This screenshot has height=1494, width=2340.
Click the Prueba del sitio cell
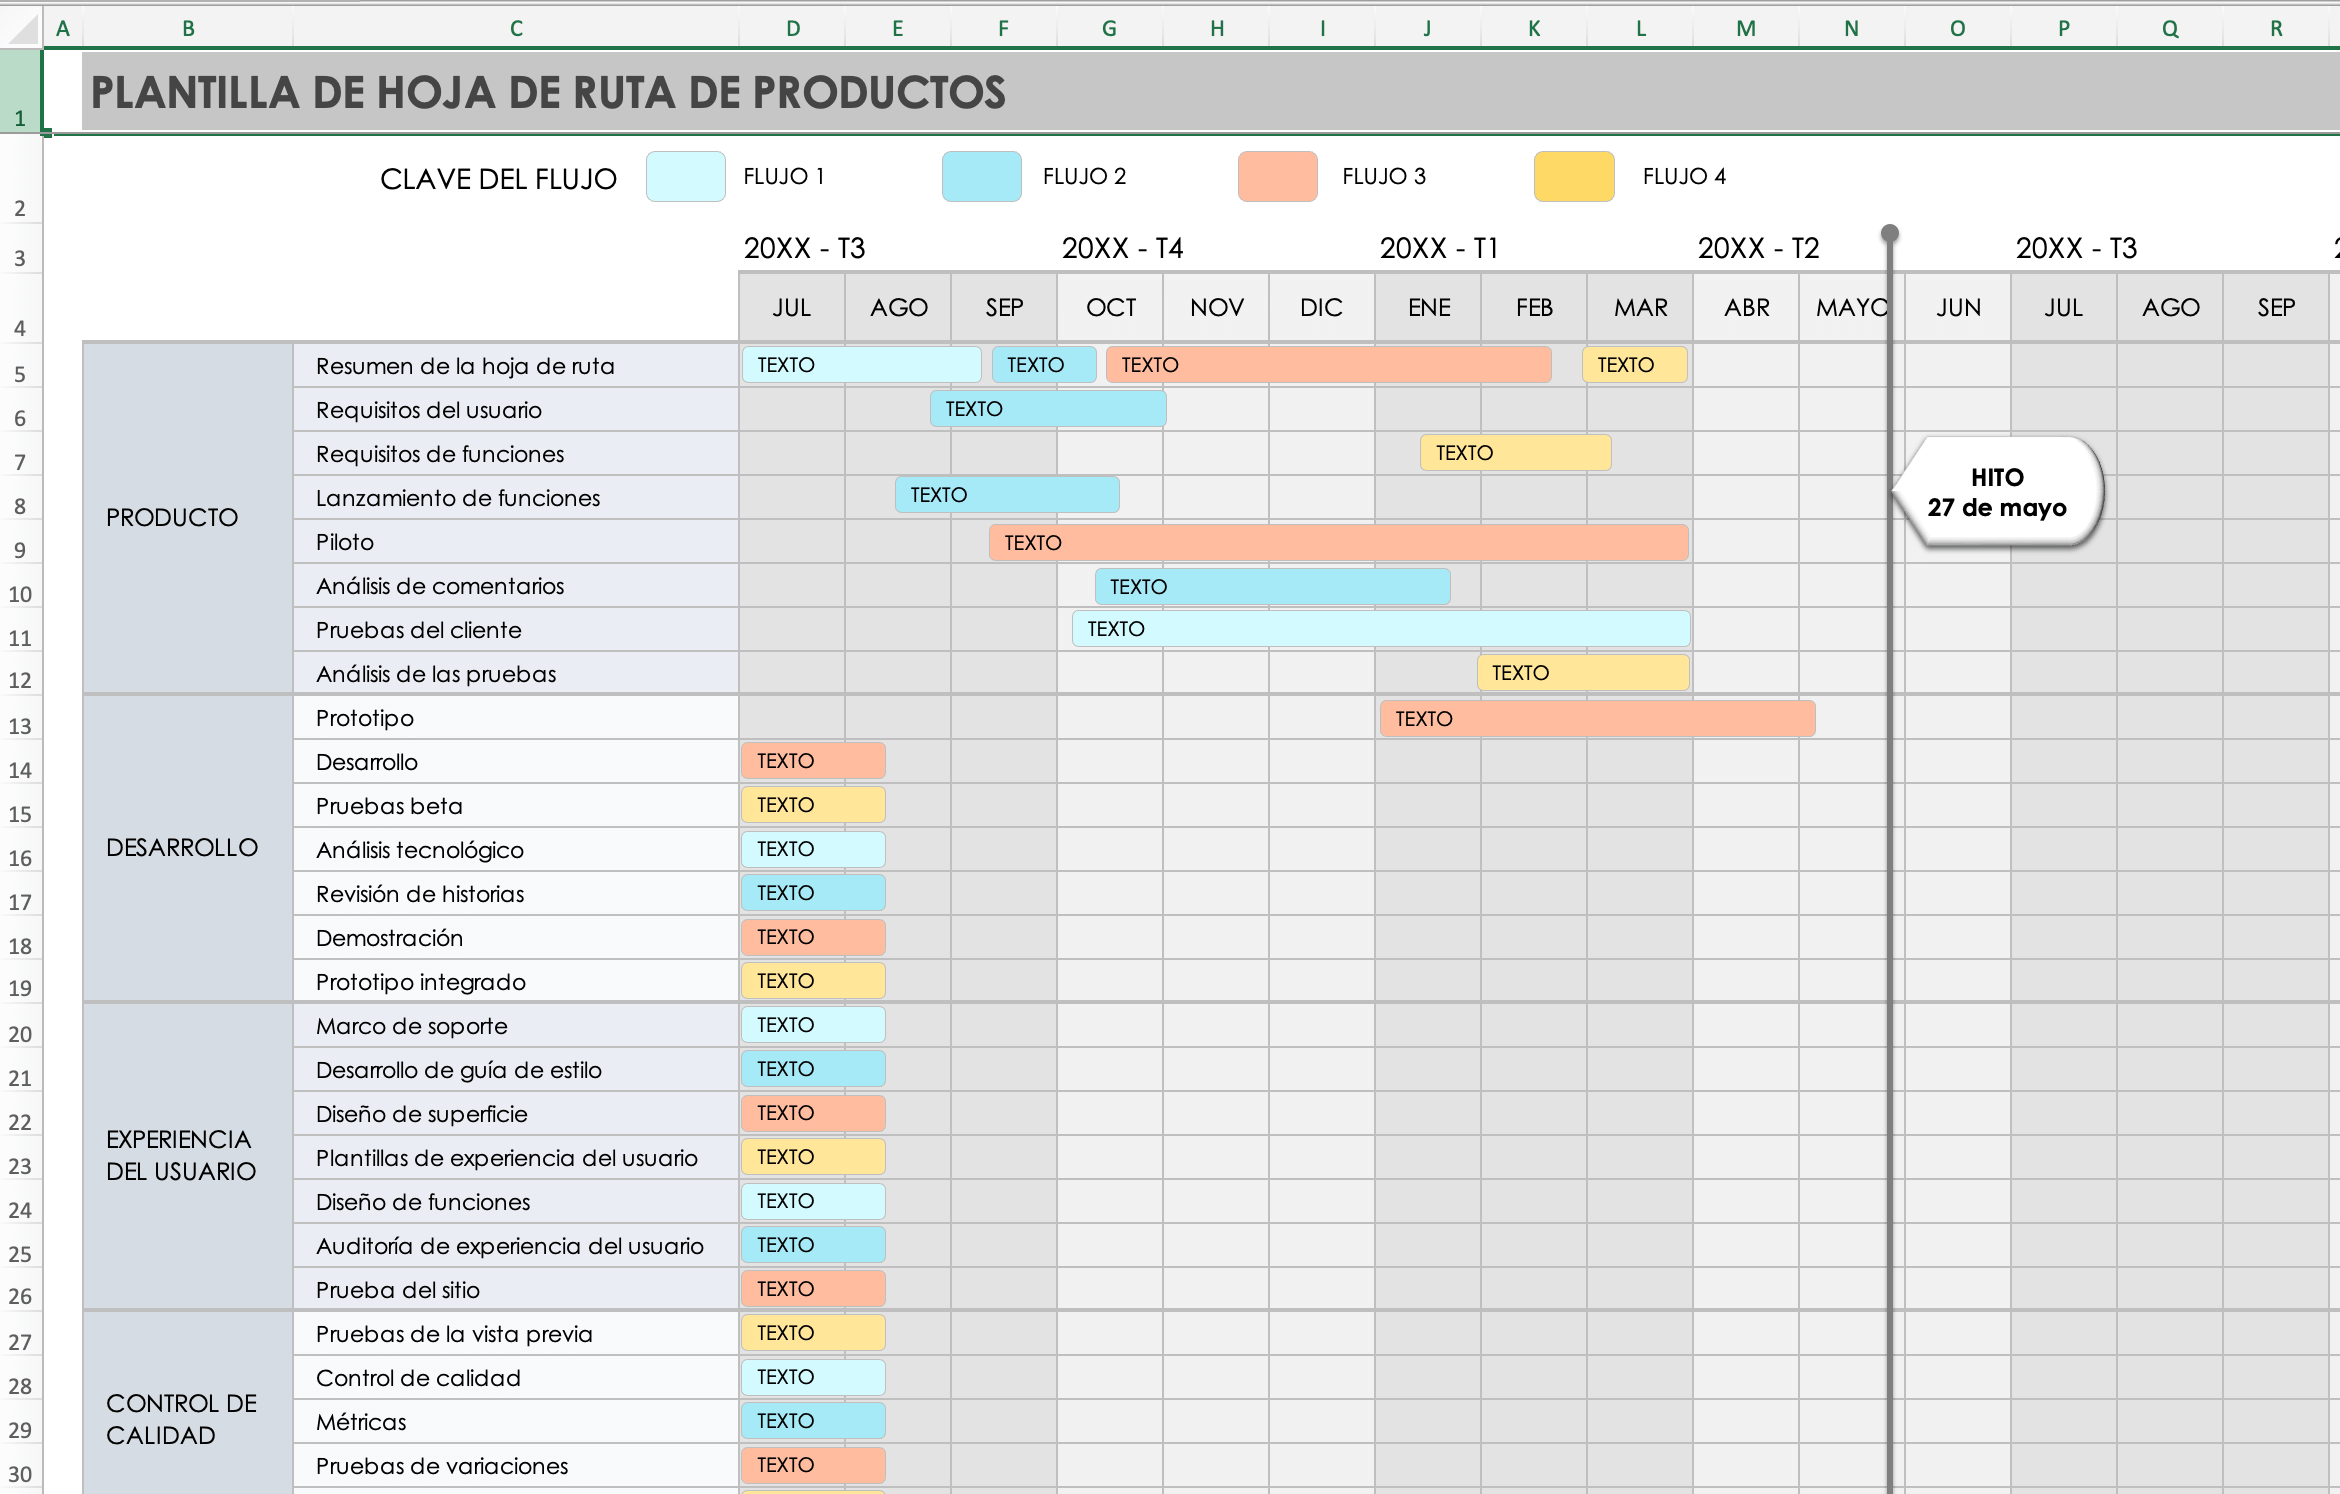(x=516, y=1290)
